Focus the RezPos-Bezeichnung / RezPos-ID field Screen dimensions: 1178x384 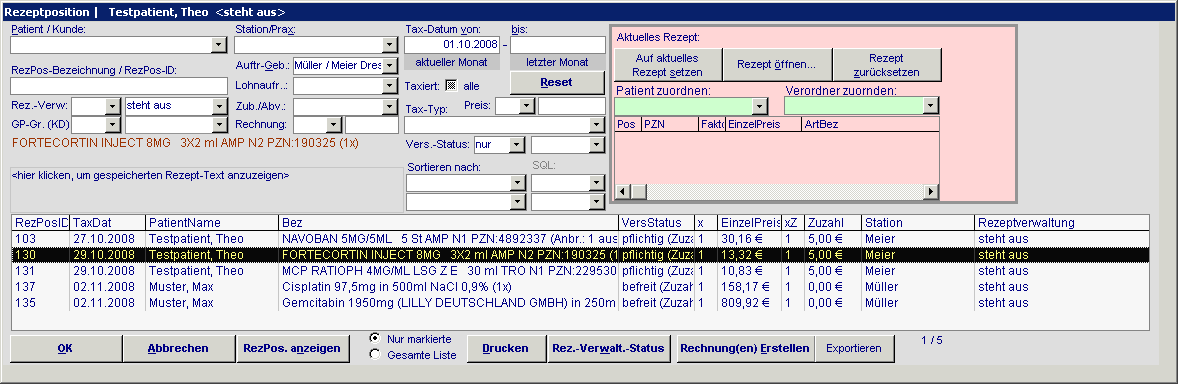(x=119, y=86)
